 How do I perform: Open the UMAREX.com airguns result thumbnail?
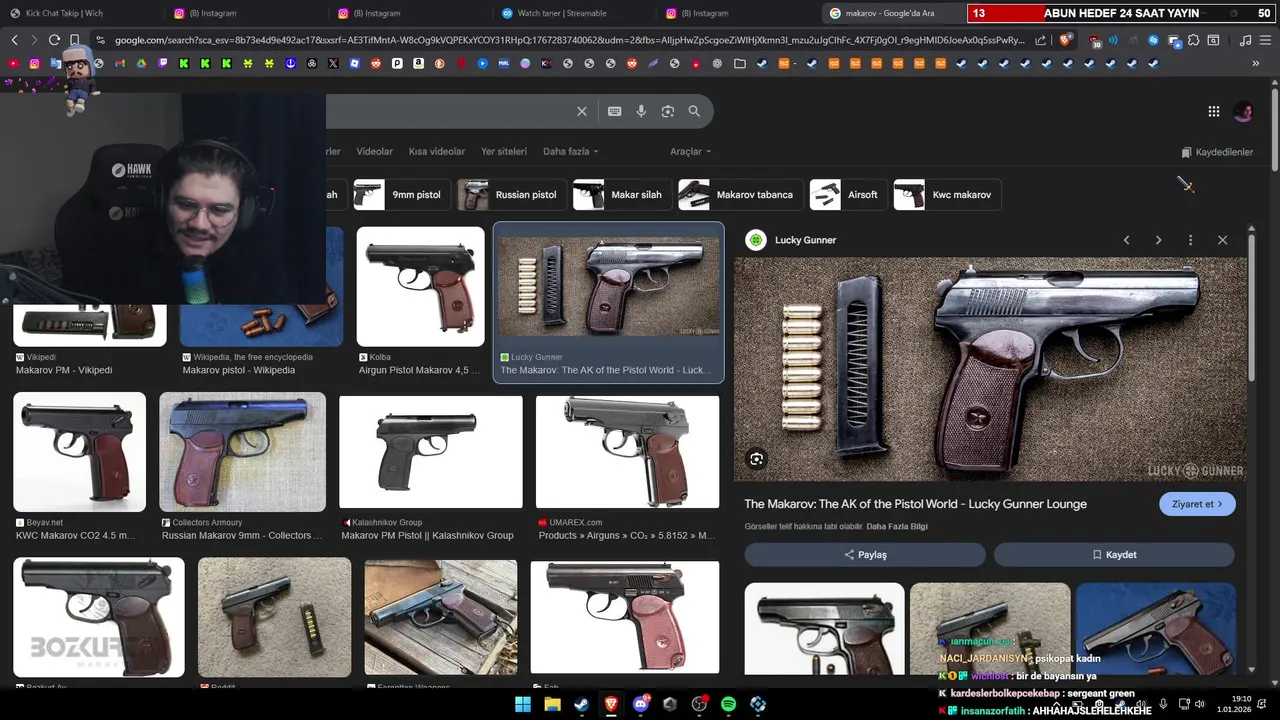click(x=627, y=452)
